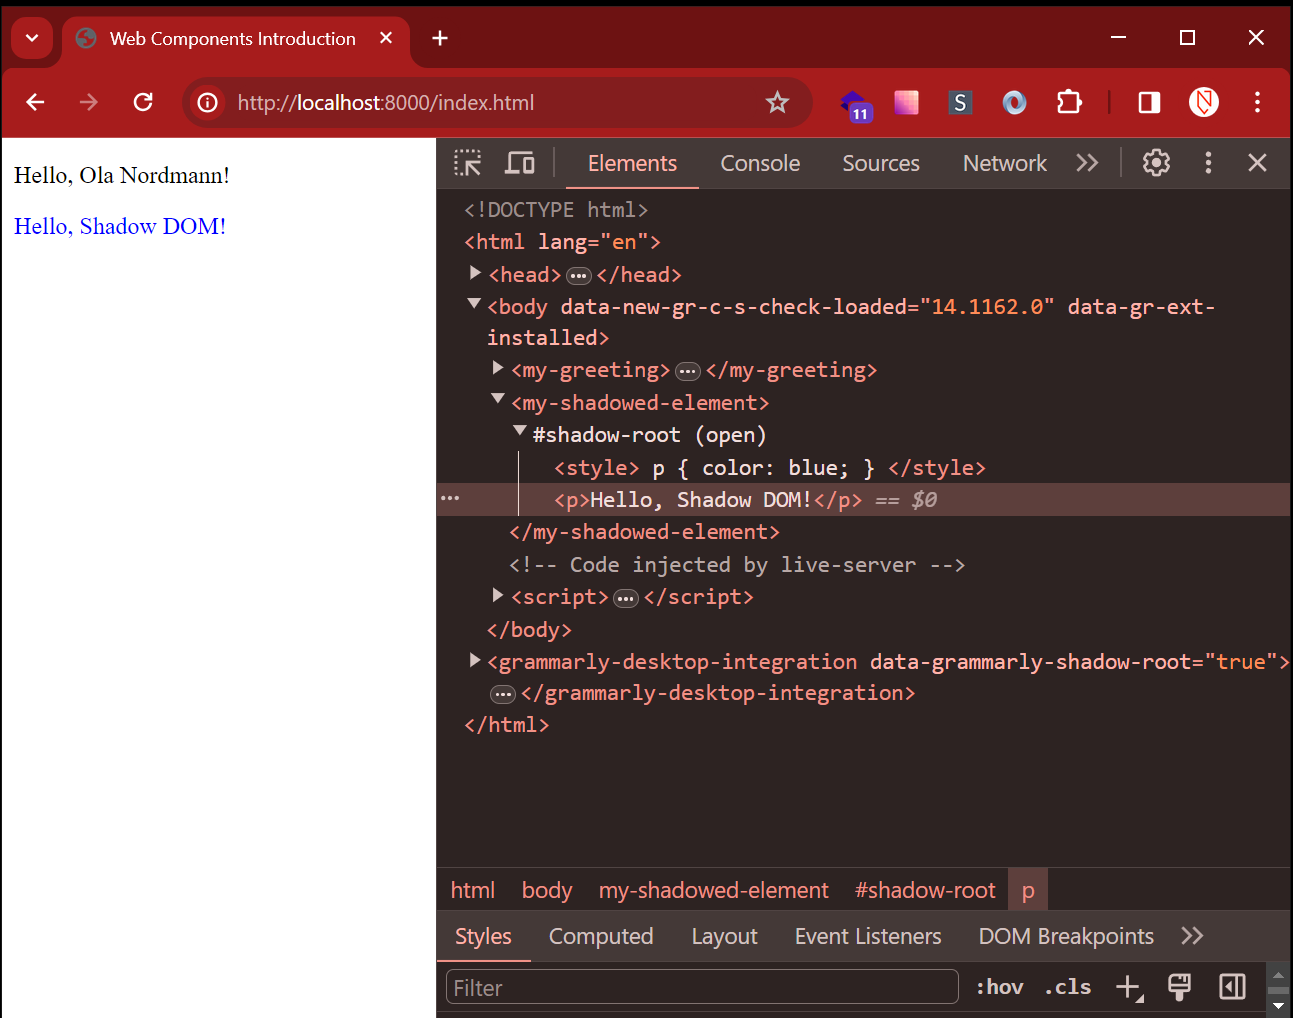
Task: Add new style rule plus icon
Action: [1129, 987]
